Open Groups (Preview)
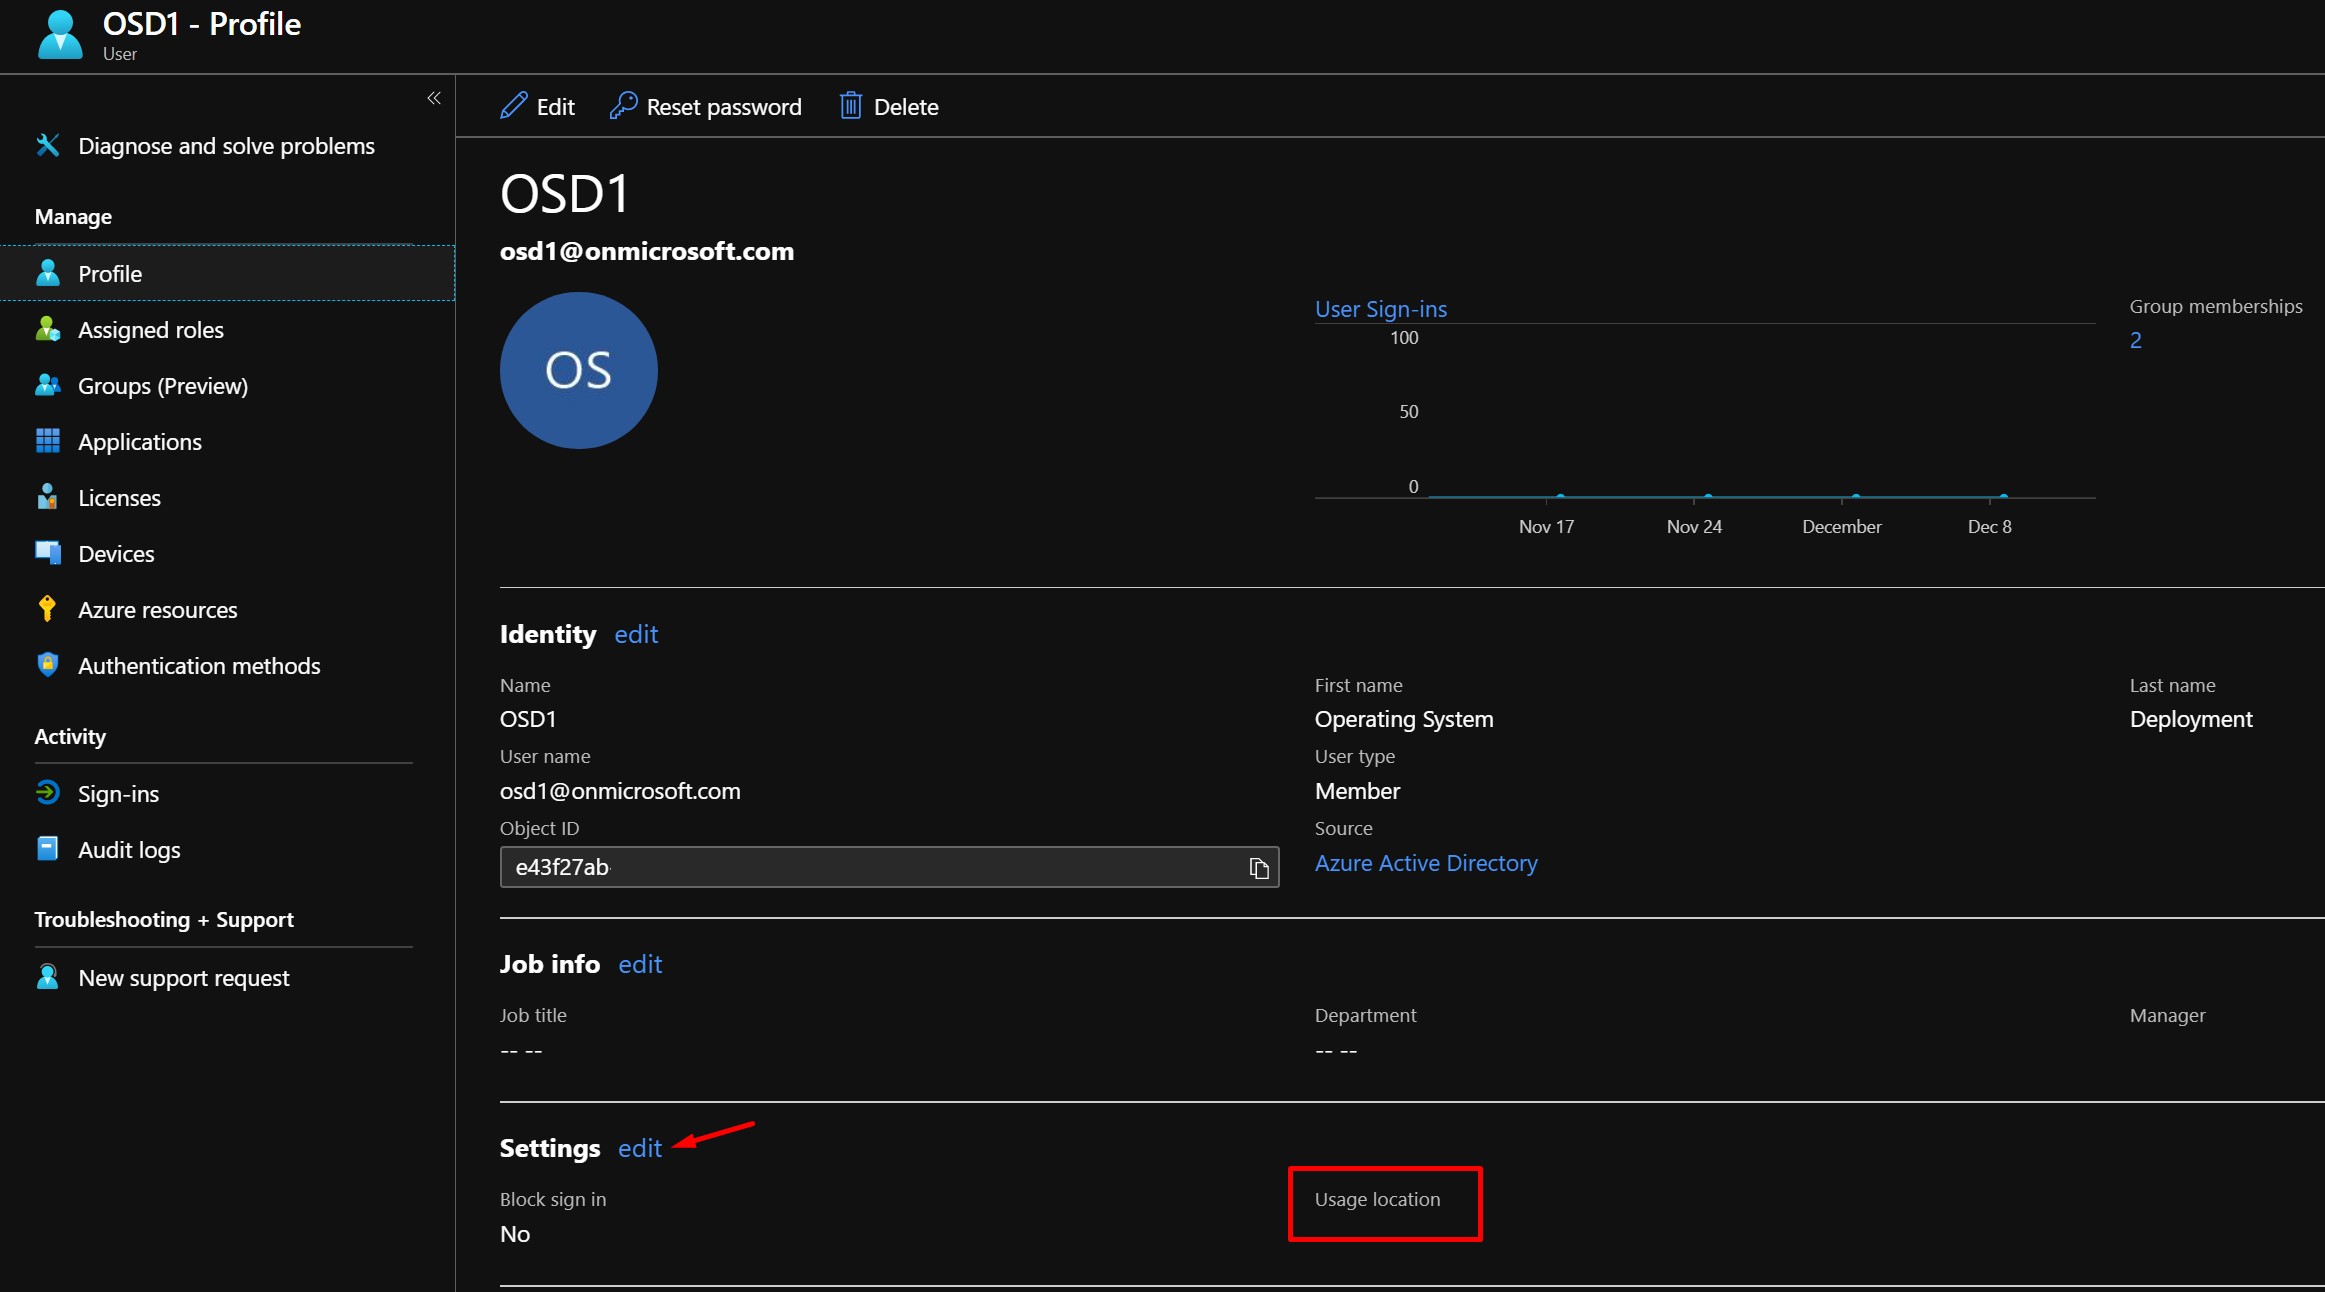The height and width of the screenshot is (1292, 2325). pyautogui.click(x=162, y=385)
